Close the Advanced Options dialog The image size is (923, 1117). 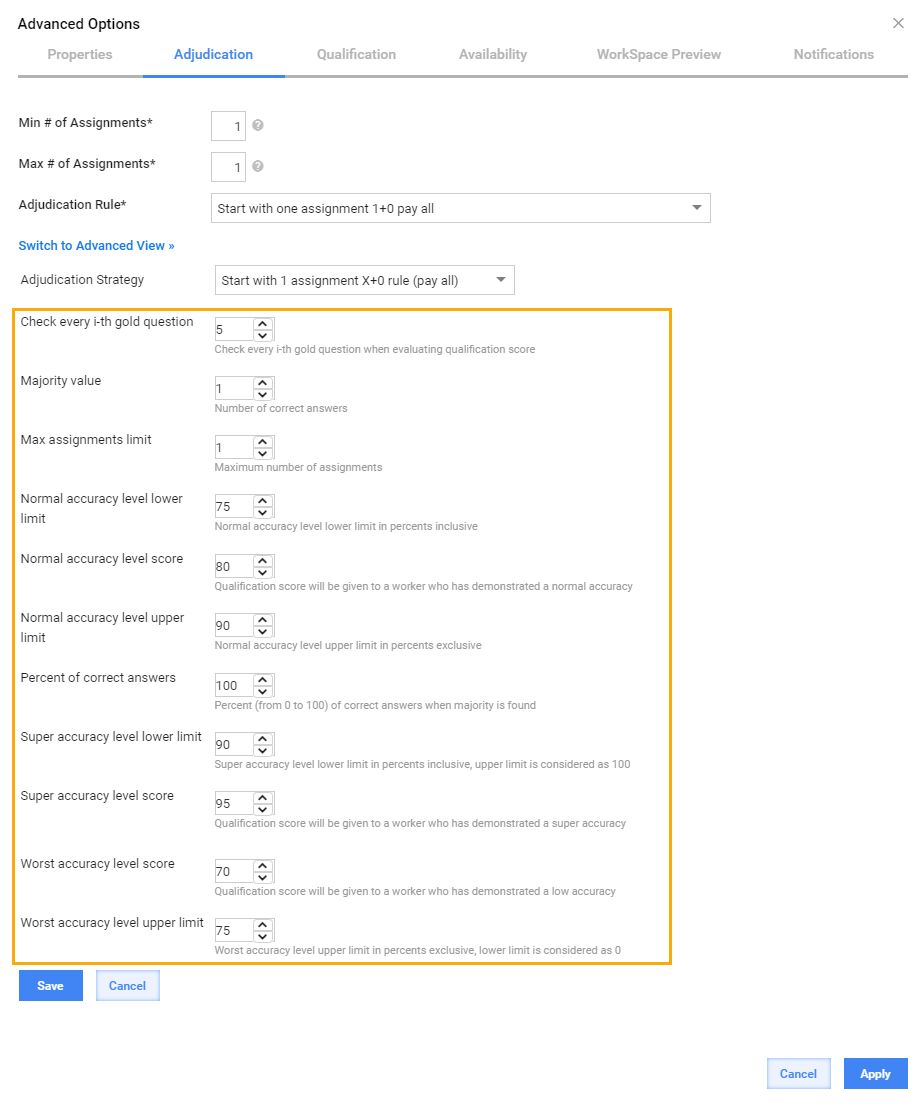coord(898,24)
